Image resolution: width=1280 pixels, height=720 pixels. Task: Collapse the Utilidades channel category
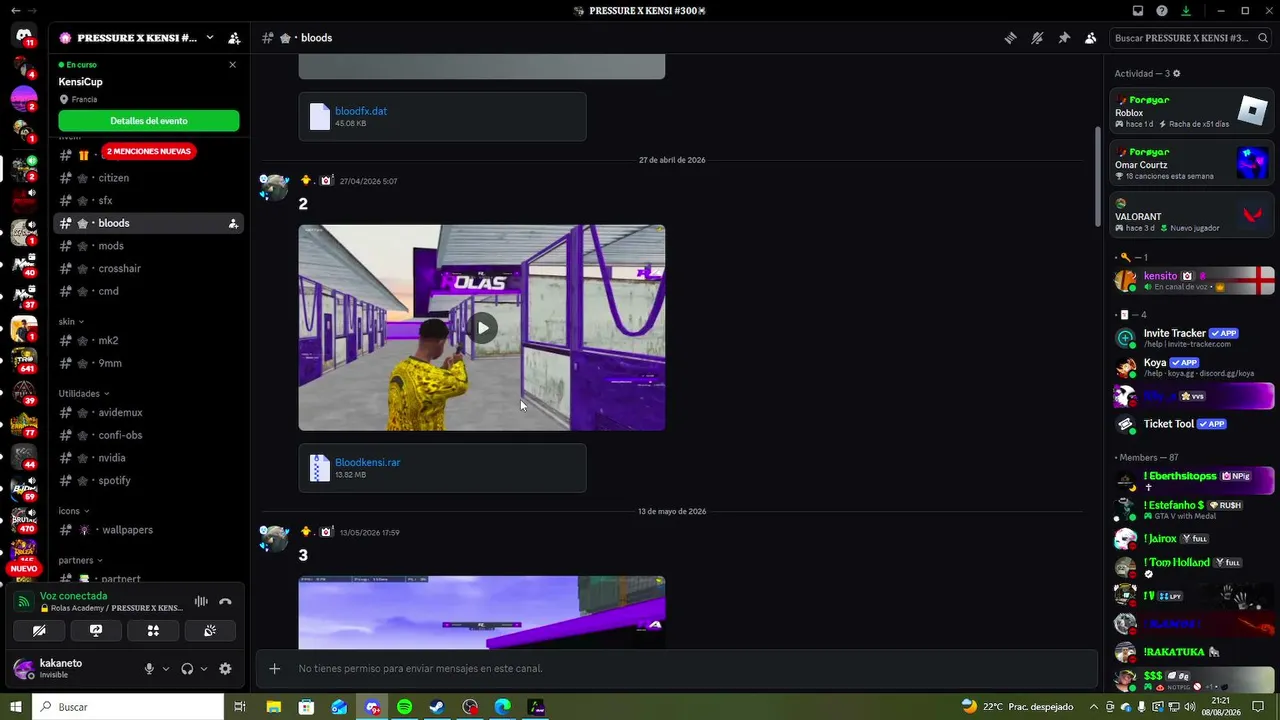click(x=84, y=394)
